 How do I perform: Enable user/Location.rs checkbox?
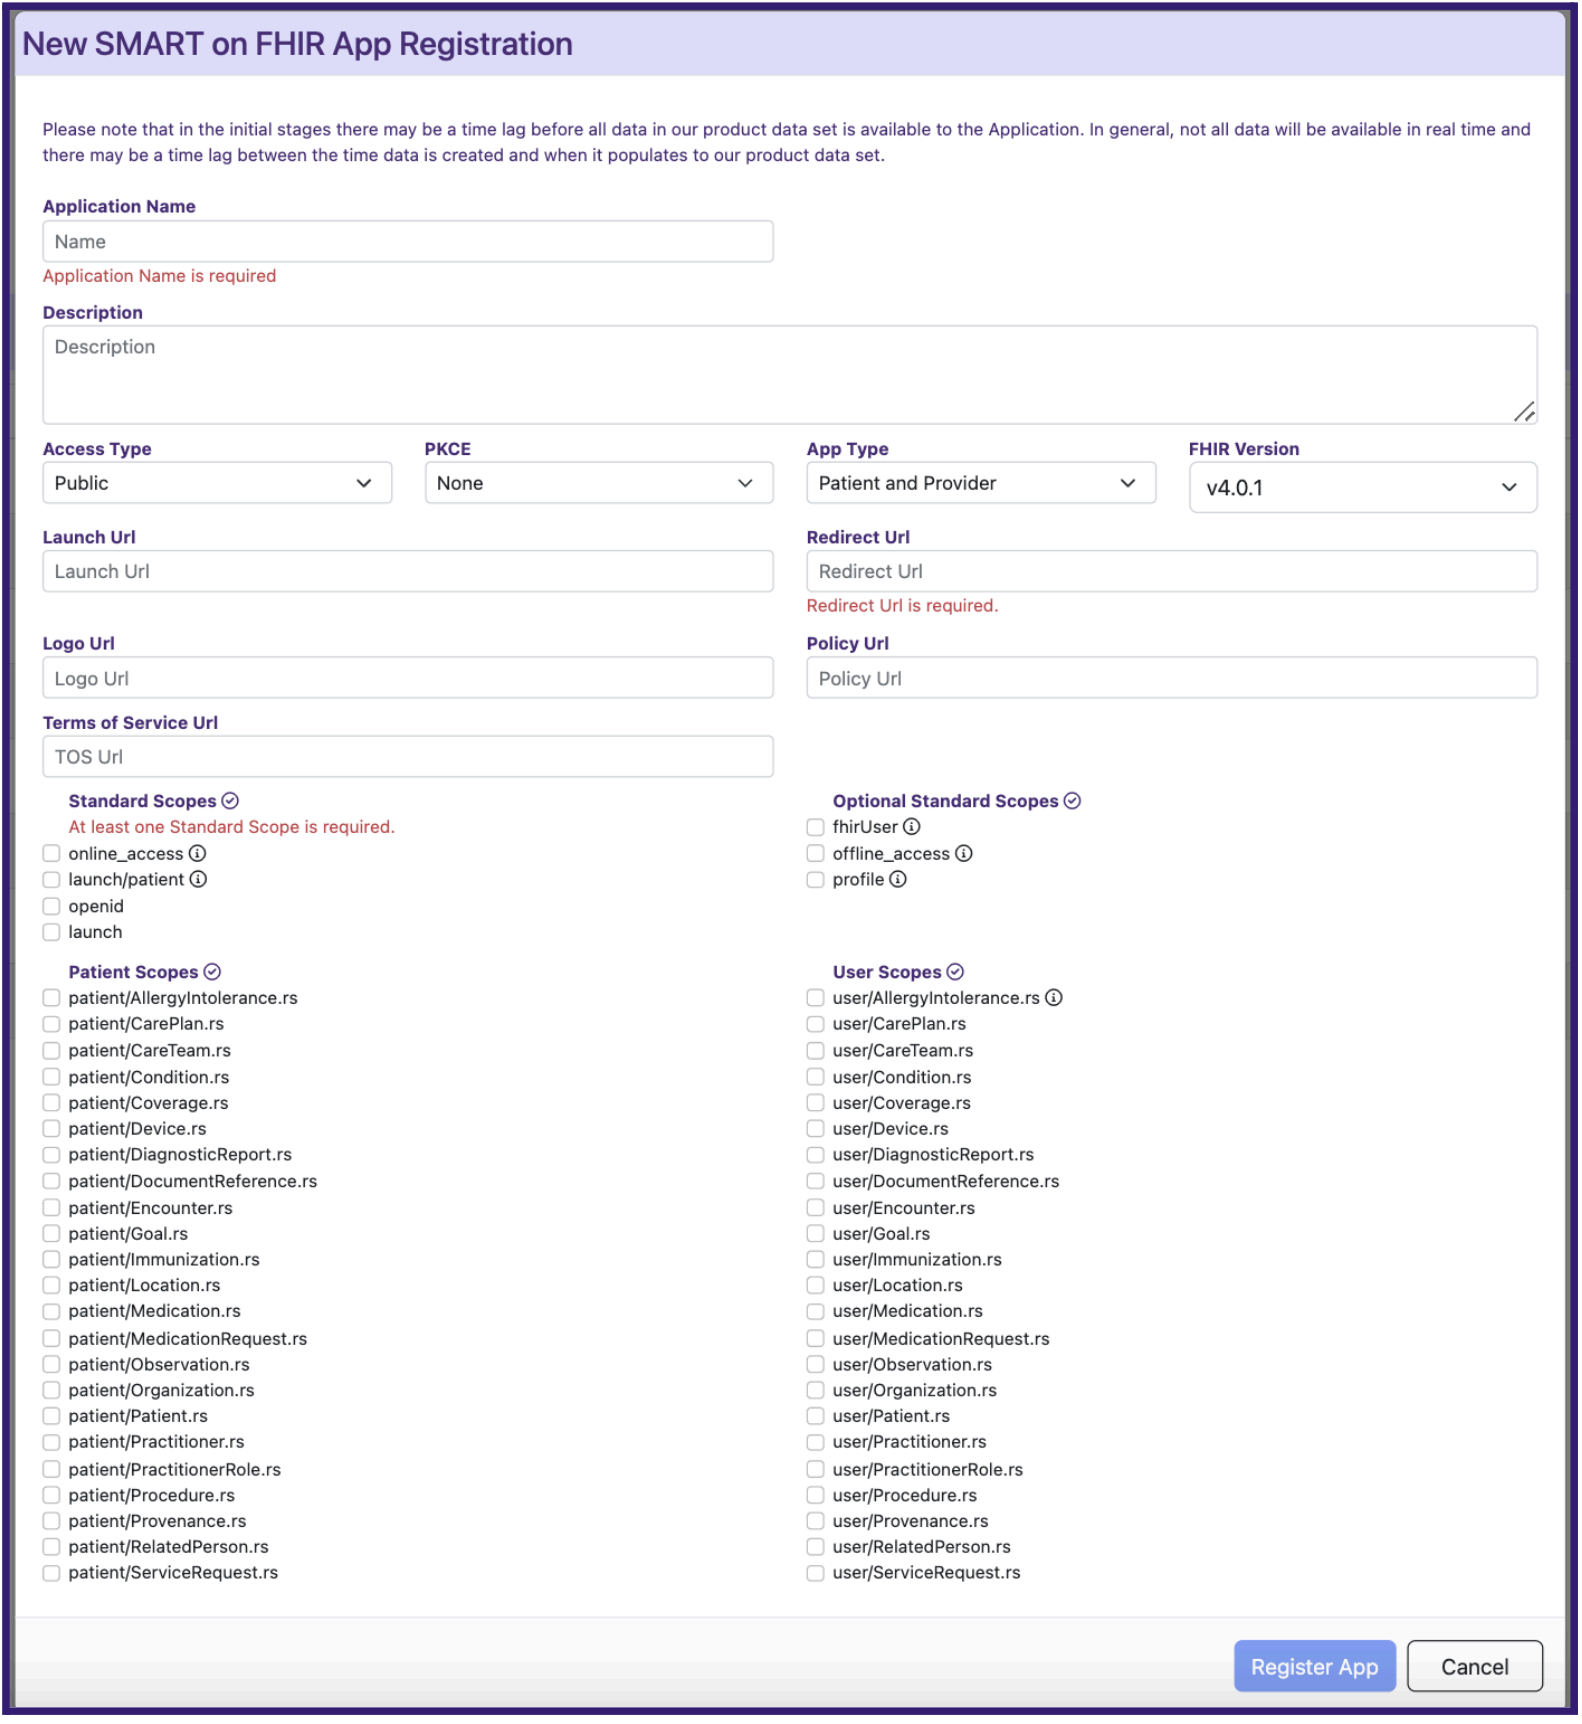coord(816,1286)
